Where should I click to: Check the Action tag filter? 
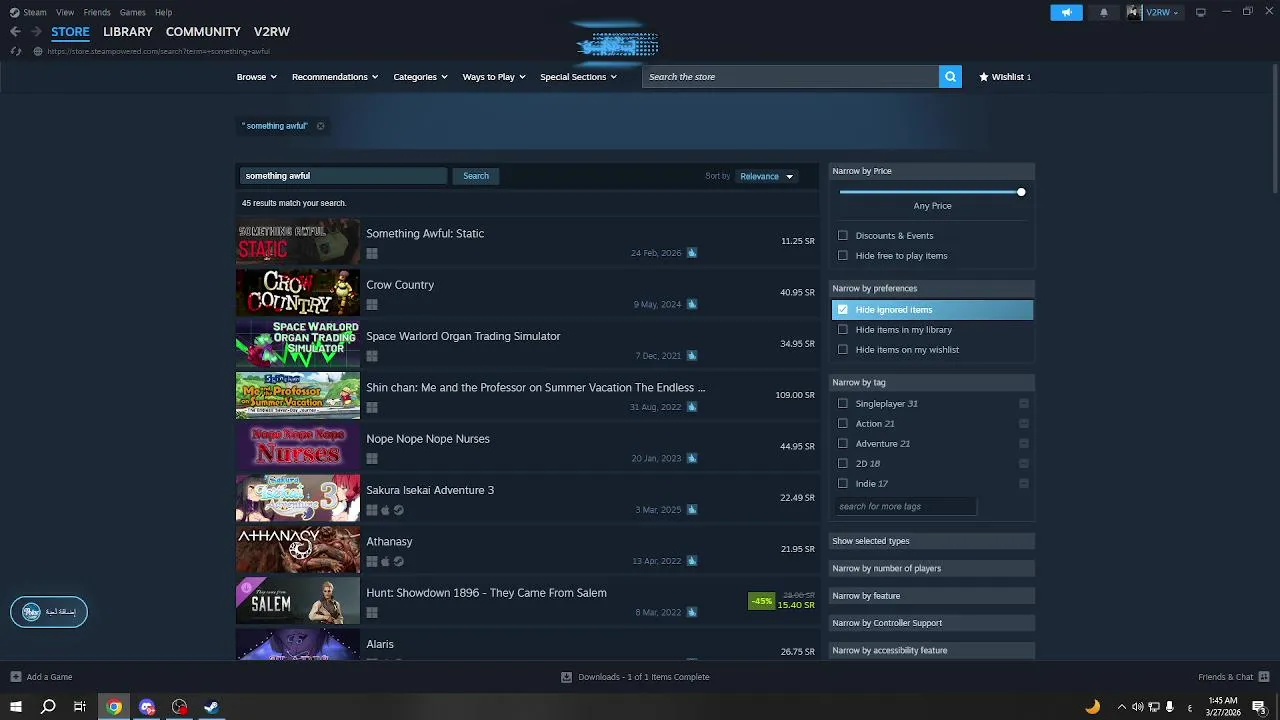(x=843, y=424)
